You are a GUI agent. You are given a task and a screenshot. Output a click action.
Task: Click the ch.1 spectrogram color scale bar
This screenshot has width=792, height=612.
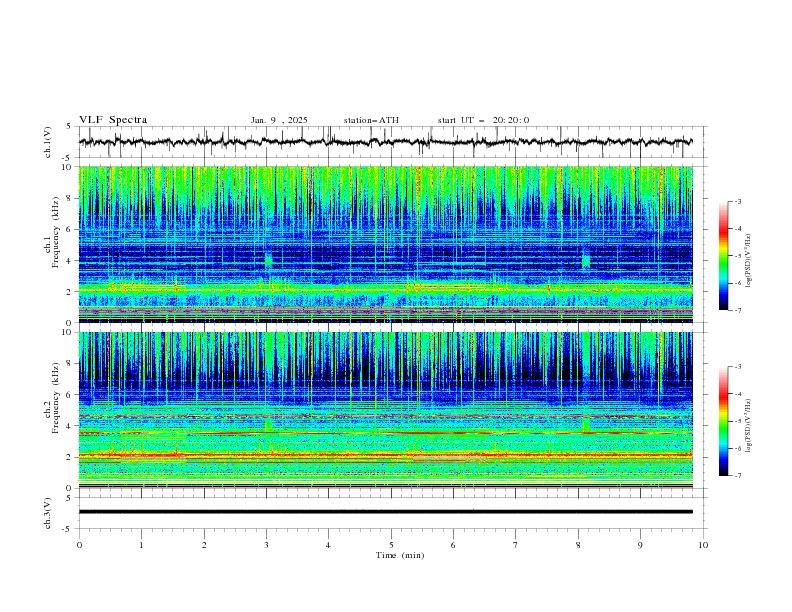click(x=724, y=256)
